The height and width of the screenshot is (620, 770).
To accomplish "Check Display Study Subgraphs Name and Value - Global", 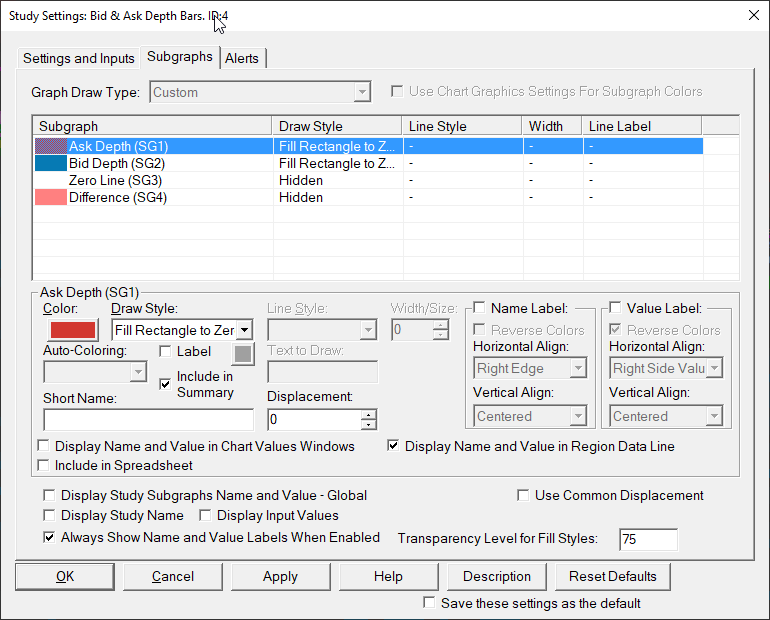I will coord(49,495).
